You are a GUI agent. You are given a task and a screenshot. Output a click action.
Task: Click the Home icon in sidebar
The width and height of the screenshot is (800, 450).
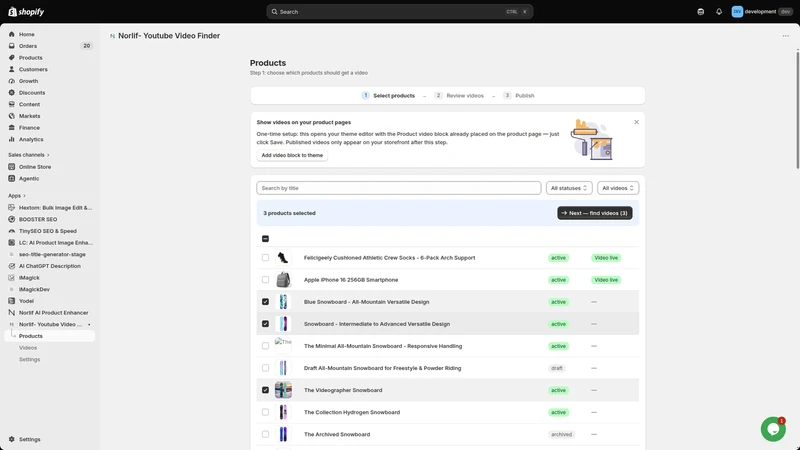(12, 34)
